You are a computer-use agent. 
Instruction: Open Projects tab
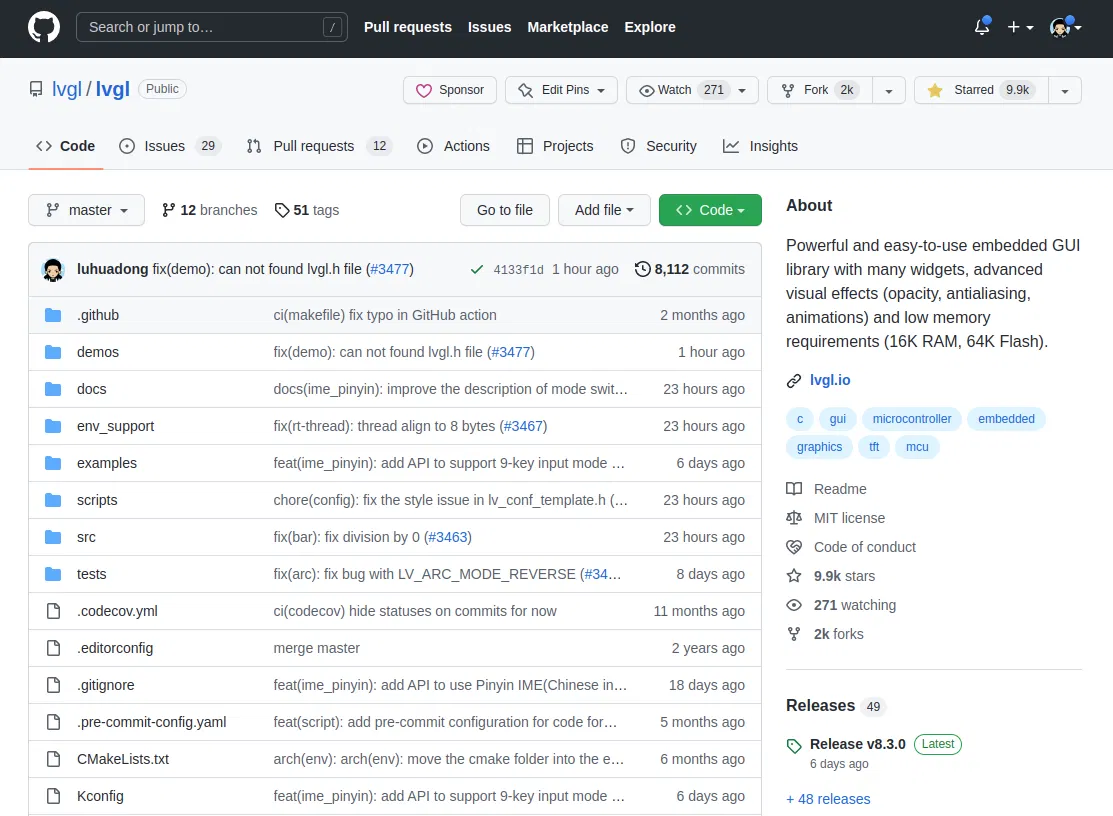pos(555,146)
